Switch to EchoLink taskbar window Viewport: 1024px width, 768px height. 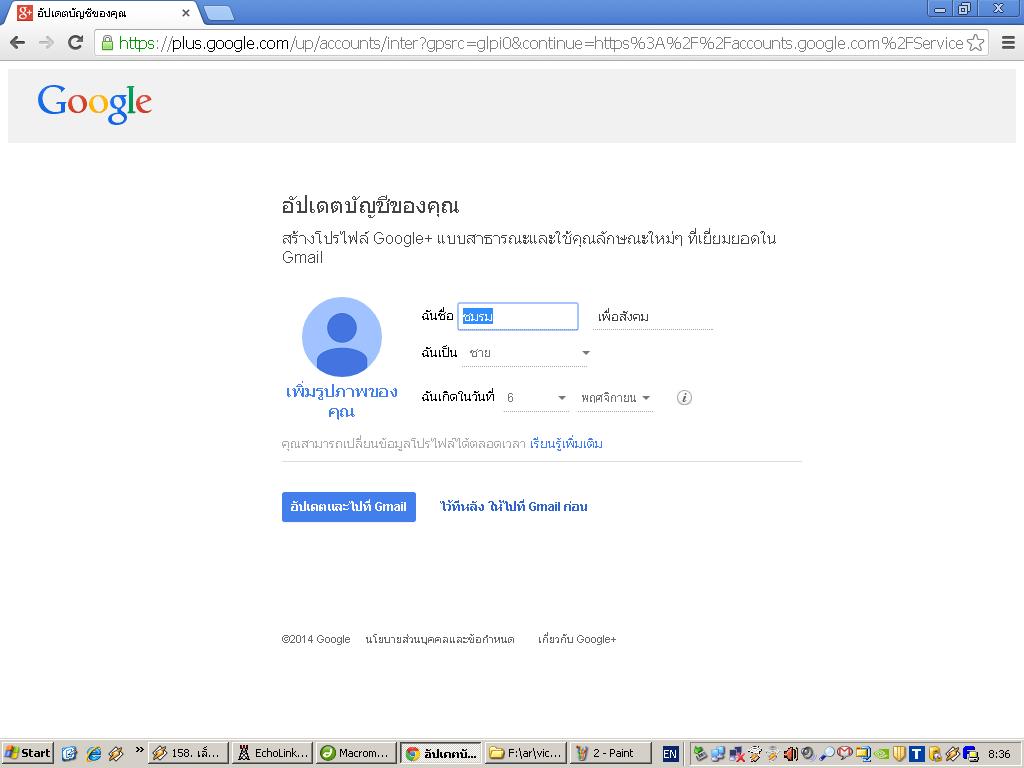tap(272, 753)
